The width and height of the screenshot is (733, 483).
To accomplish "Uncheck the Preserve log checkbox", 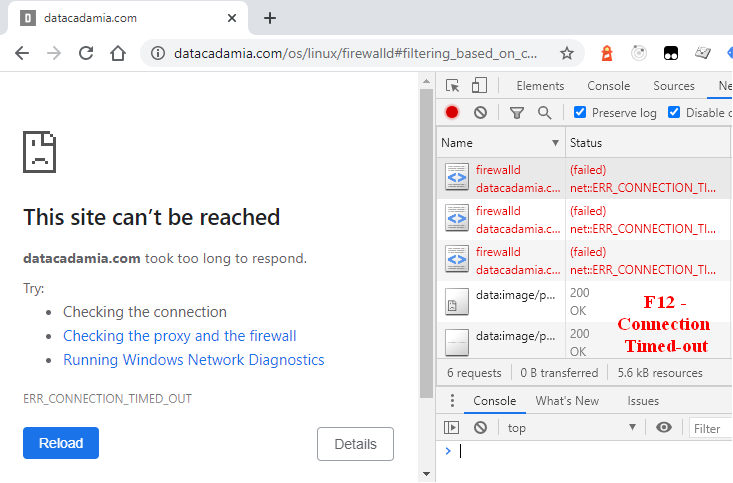I will pos(580,112).
